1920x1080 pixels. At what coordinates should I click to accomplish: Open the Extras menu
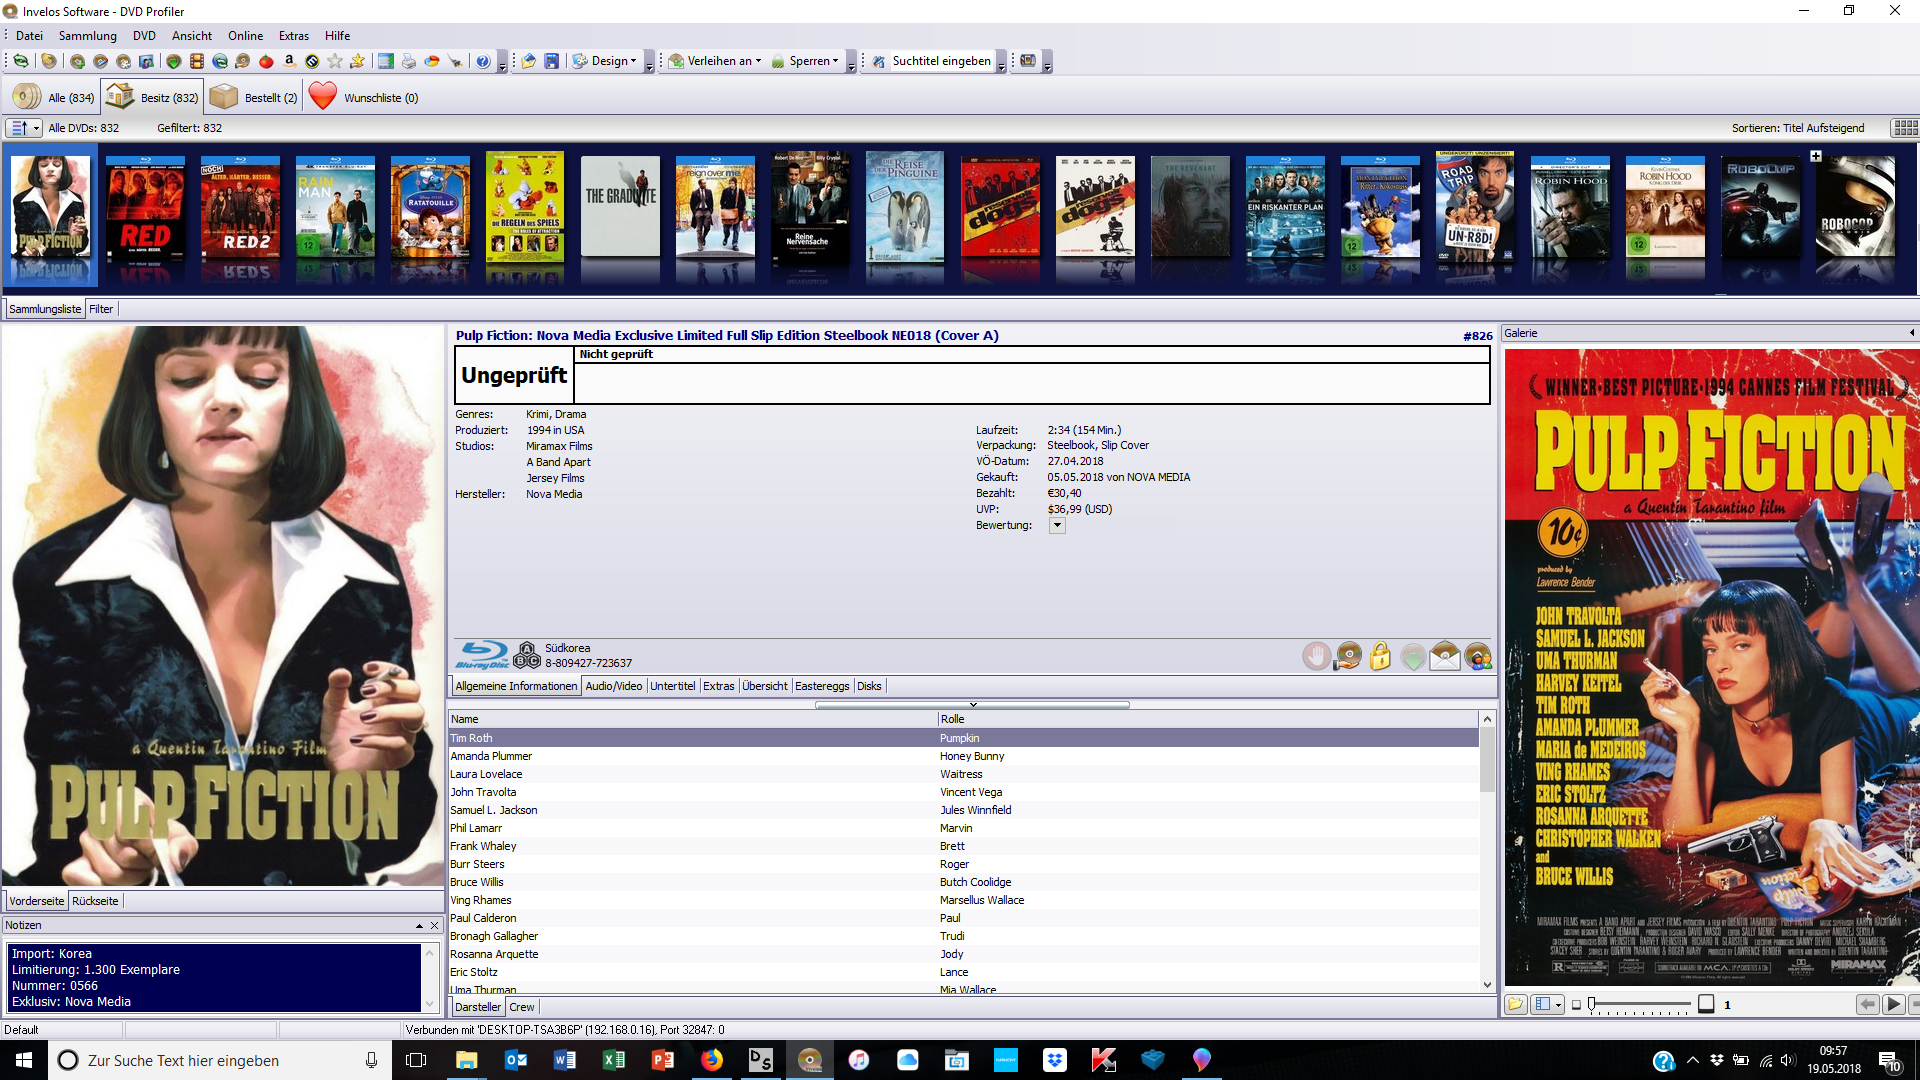[294, 35]
